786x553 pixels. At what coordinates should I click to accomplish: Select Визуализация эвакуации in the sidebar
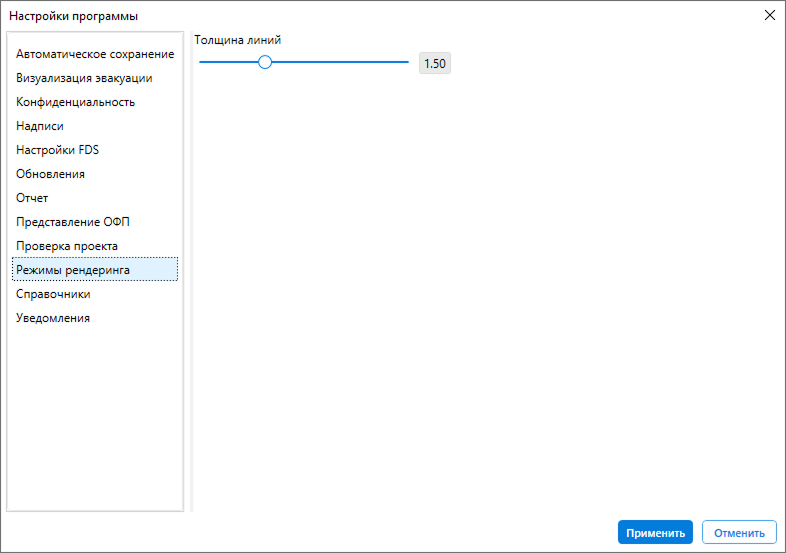coord(95,78)
